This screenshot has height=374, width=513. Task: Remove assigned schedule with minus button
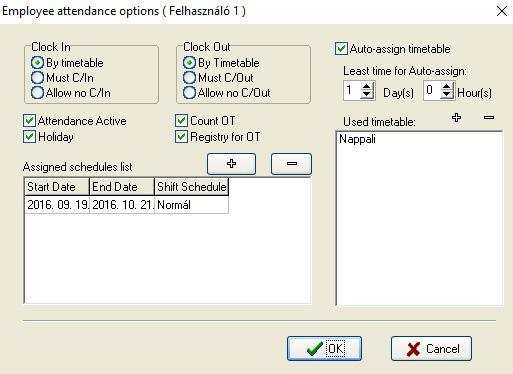click(292, 164)
